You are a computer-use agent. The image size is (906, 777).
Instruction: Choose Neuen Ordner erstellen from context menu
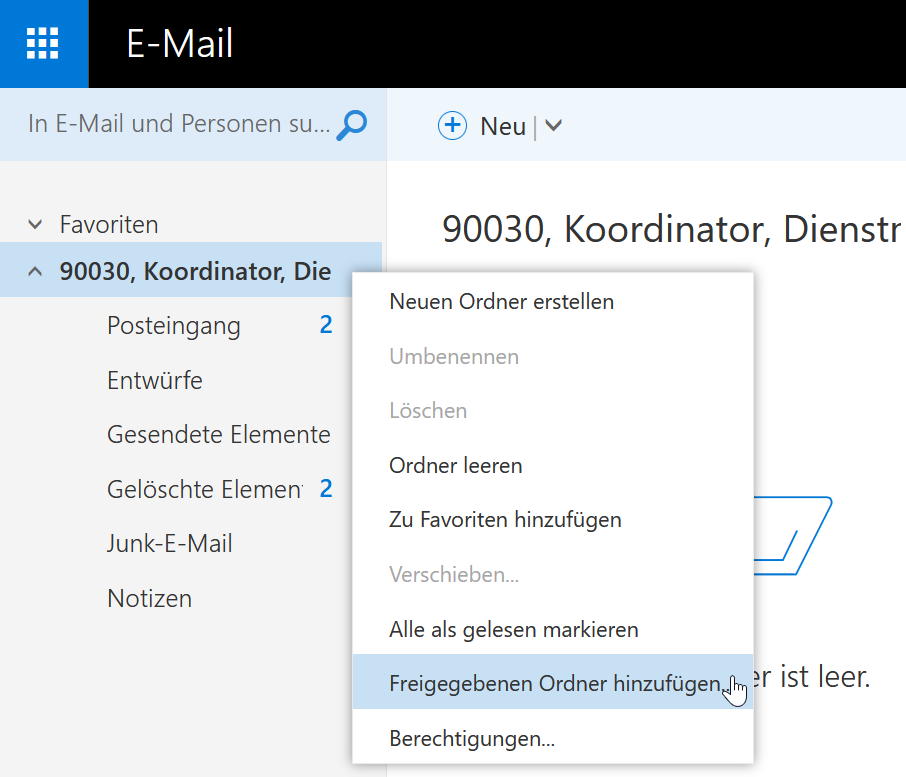553,302
